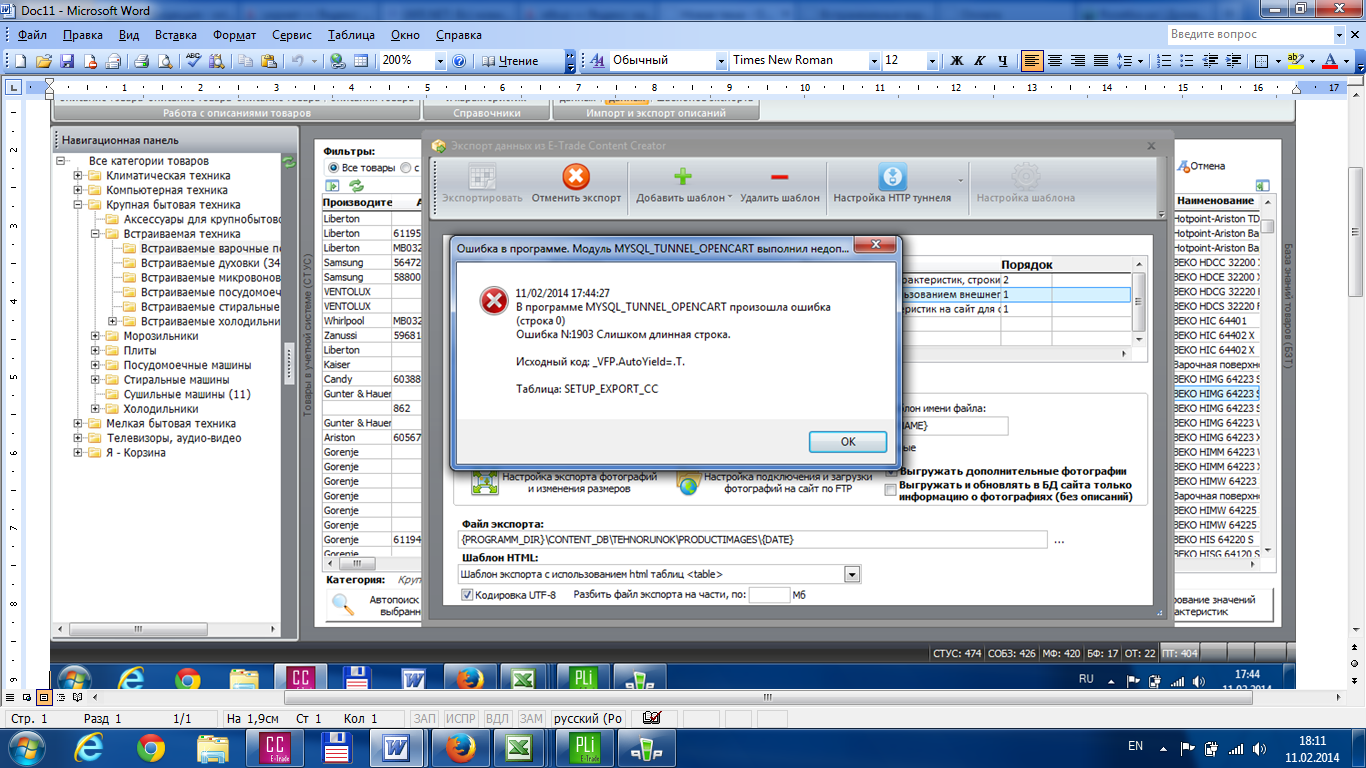Open the Формат menu

pos(235,35)
